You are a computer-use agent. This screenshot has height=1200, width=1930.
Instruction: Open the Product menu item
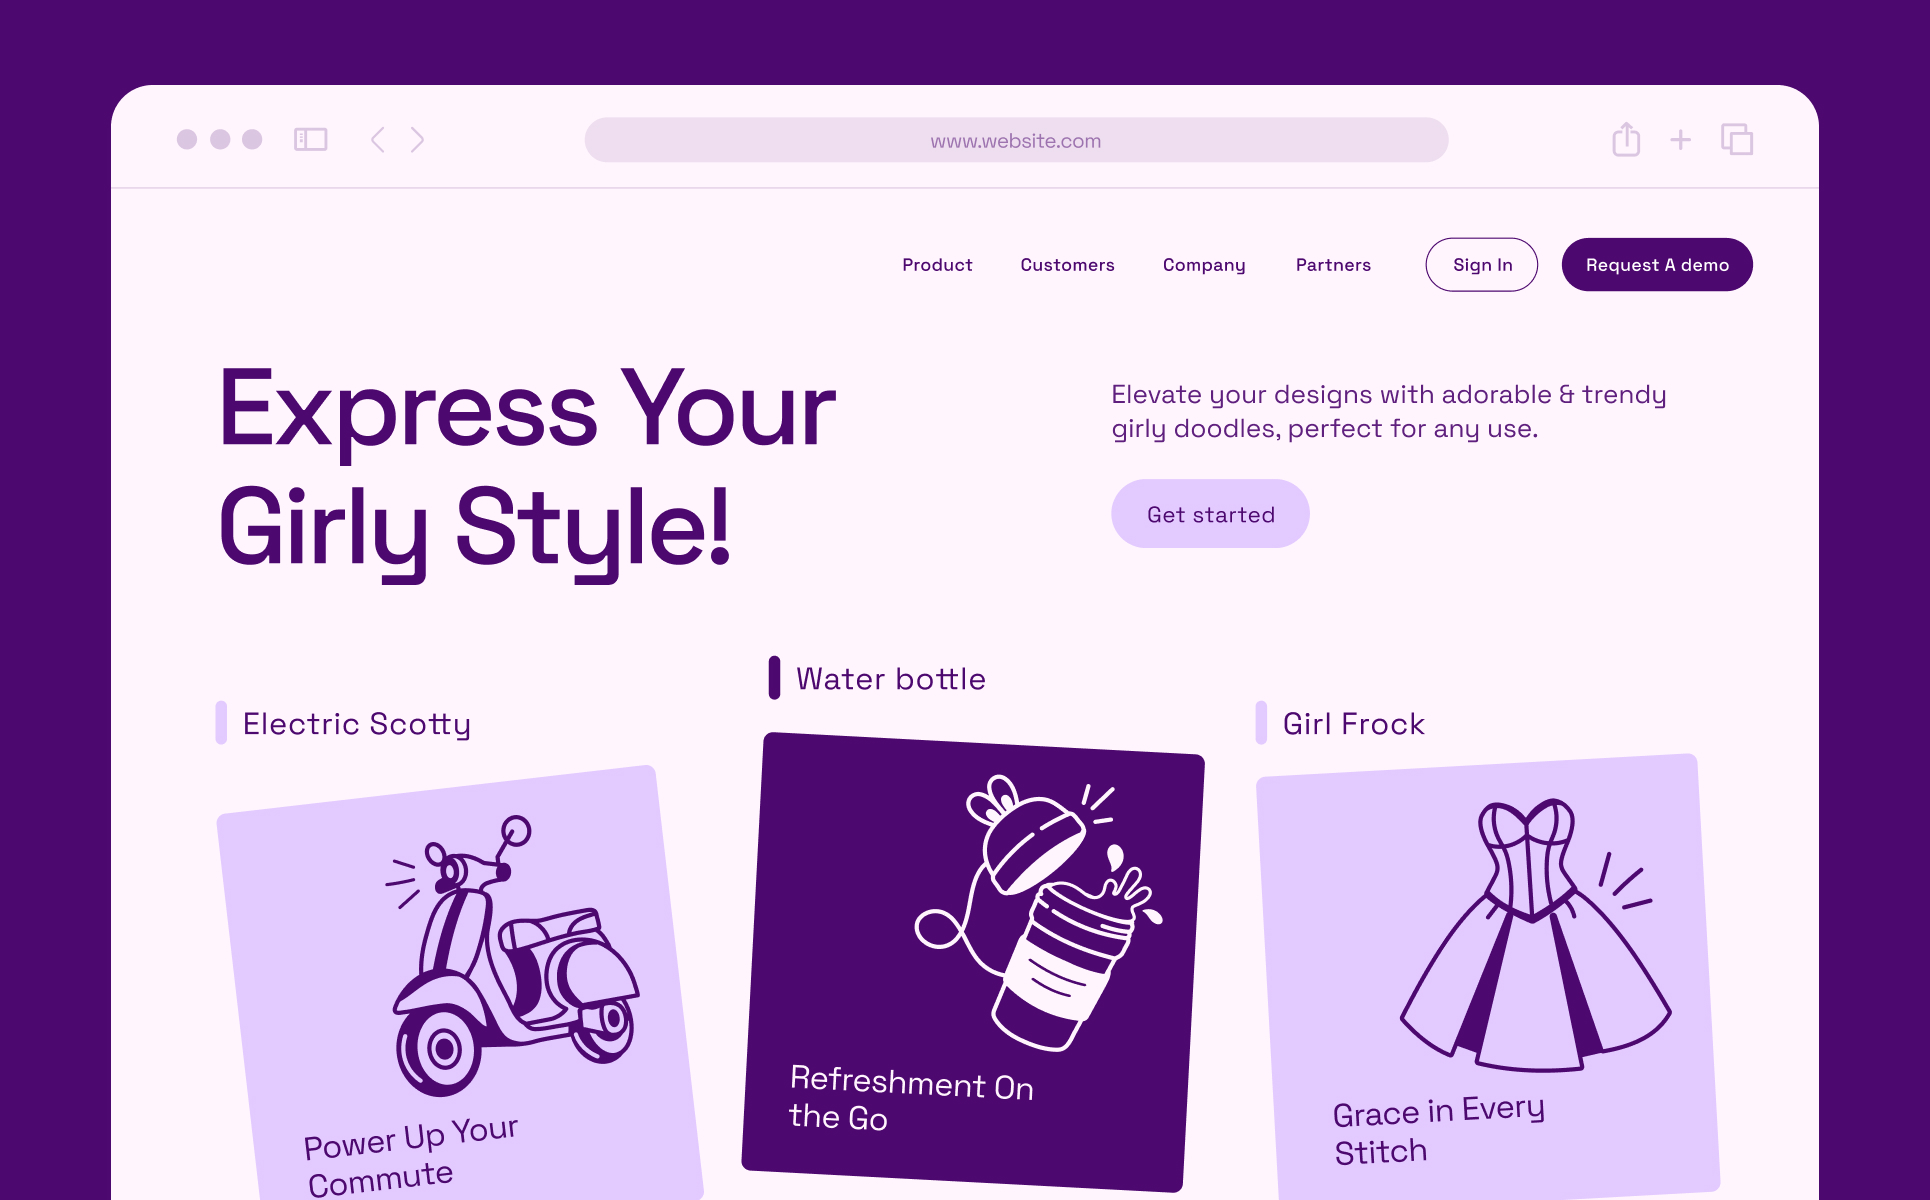pos(937,265)
